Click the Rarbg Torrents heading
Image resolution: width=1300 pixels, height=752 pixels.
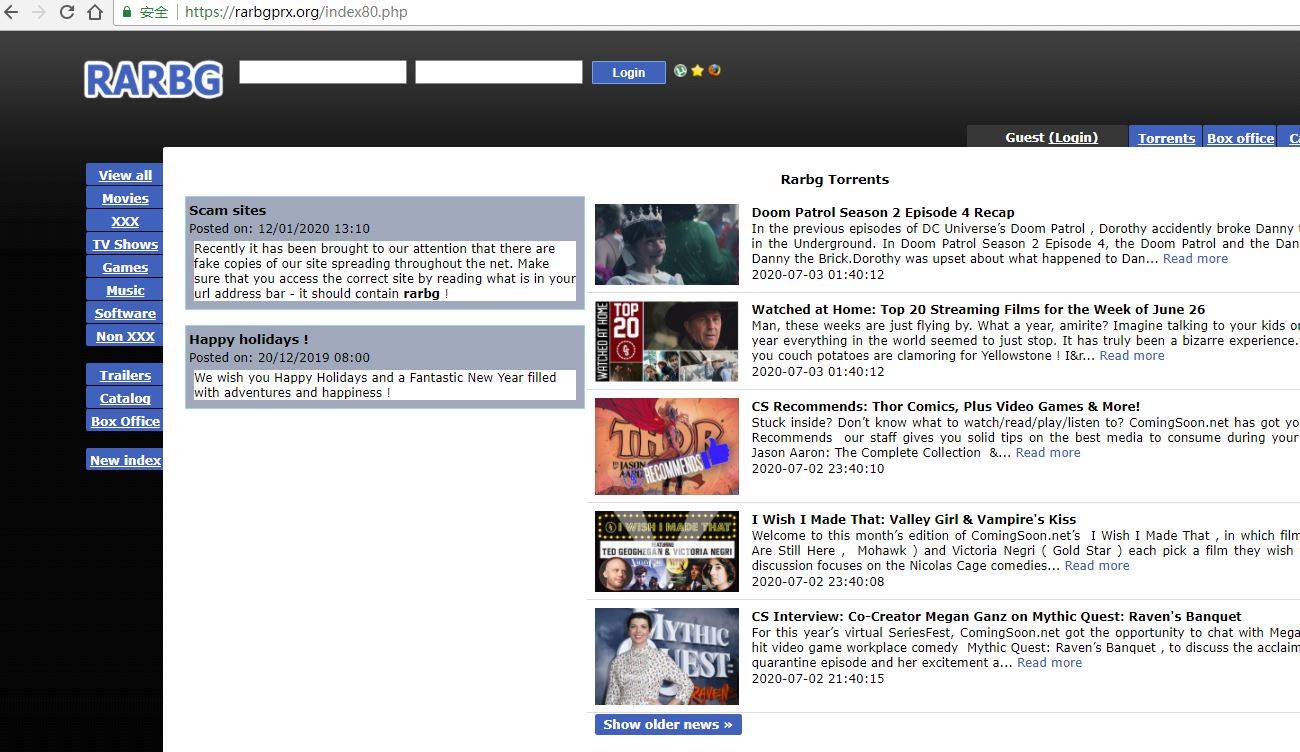pyautogui.click(x=835, y=179)
